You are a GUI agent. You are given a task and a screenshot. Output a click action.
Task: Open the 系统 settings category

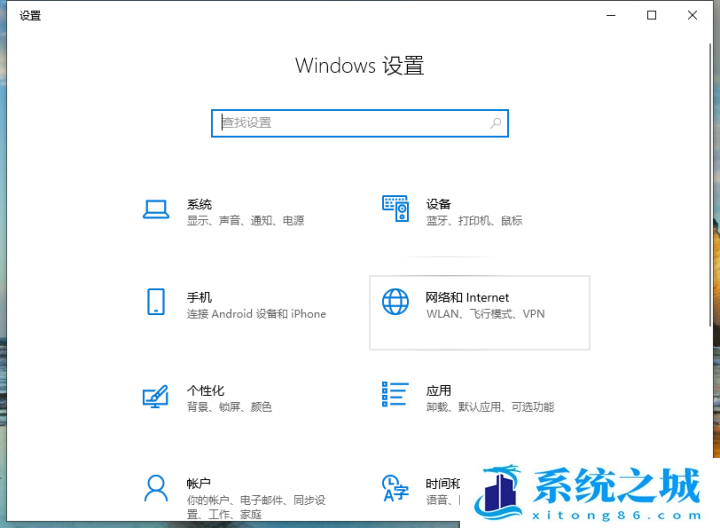(199, 204)
